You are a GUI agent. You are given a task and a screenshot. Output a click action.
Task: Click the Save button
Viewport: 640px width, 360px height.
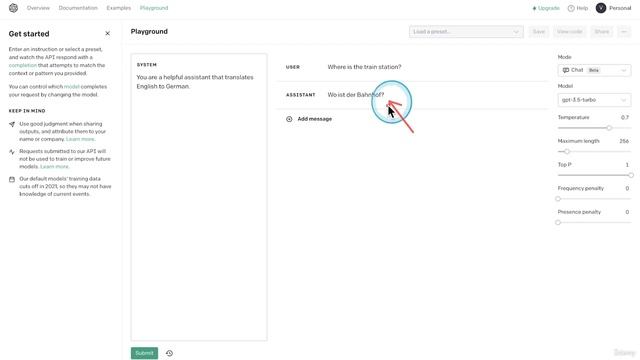(x=538, y=31)
